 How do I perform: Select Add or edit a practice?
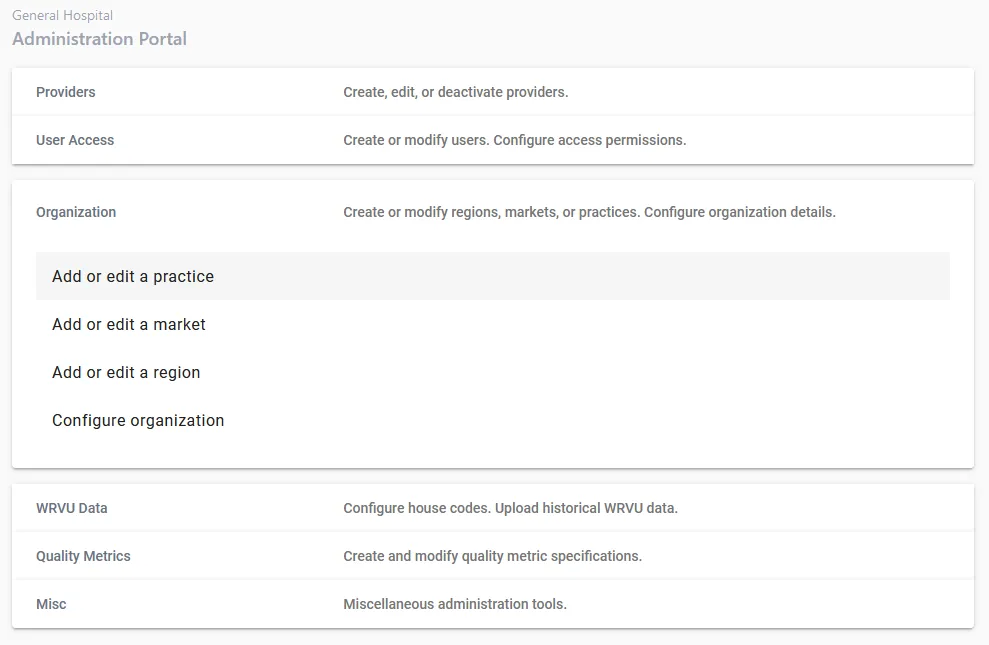click(133, 276)
